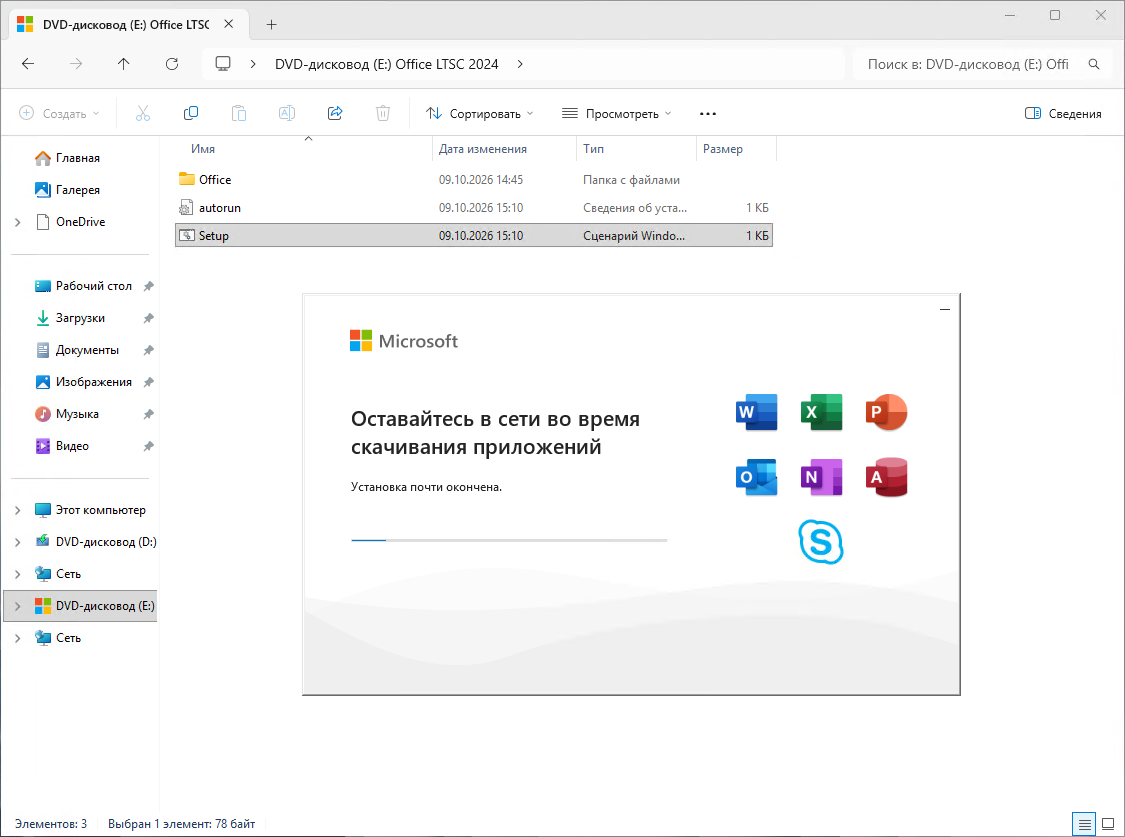Select the Office folder row
Screen dimensions: 1125x837
(474, 179)
